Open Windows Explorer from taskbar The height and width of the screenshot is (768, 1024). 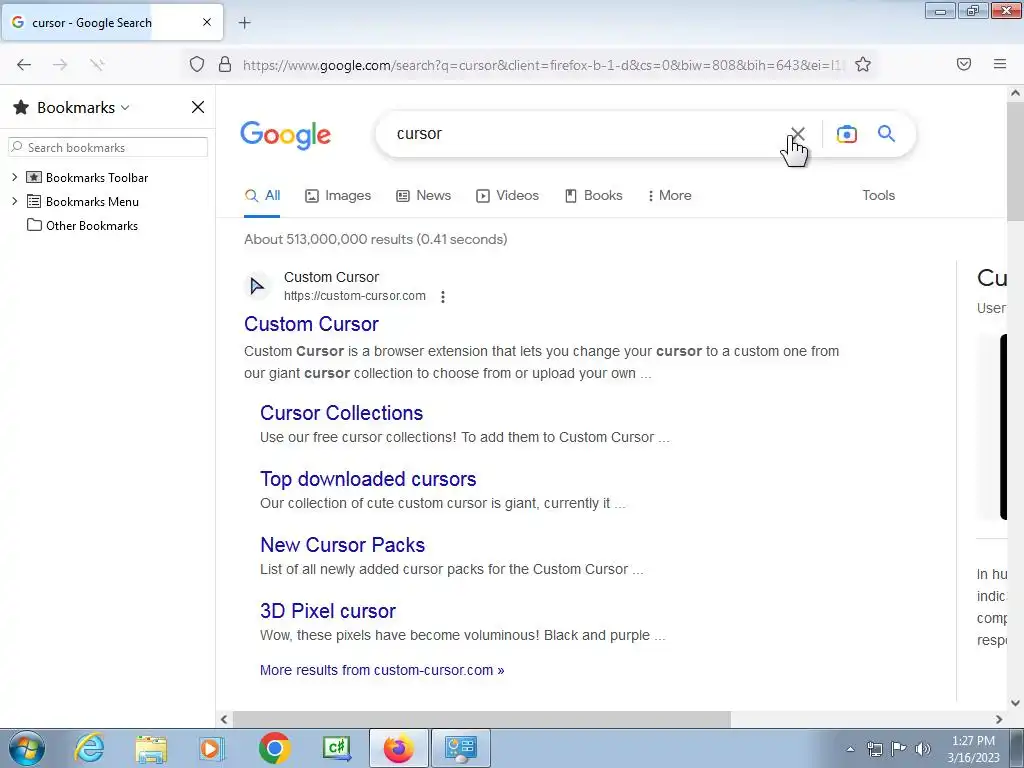coord(152,748)
